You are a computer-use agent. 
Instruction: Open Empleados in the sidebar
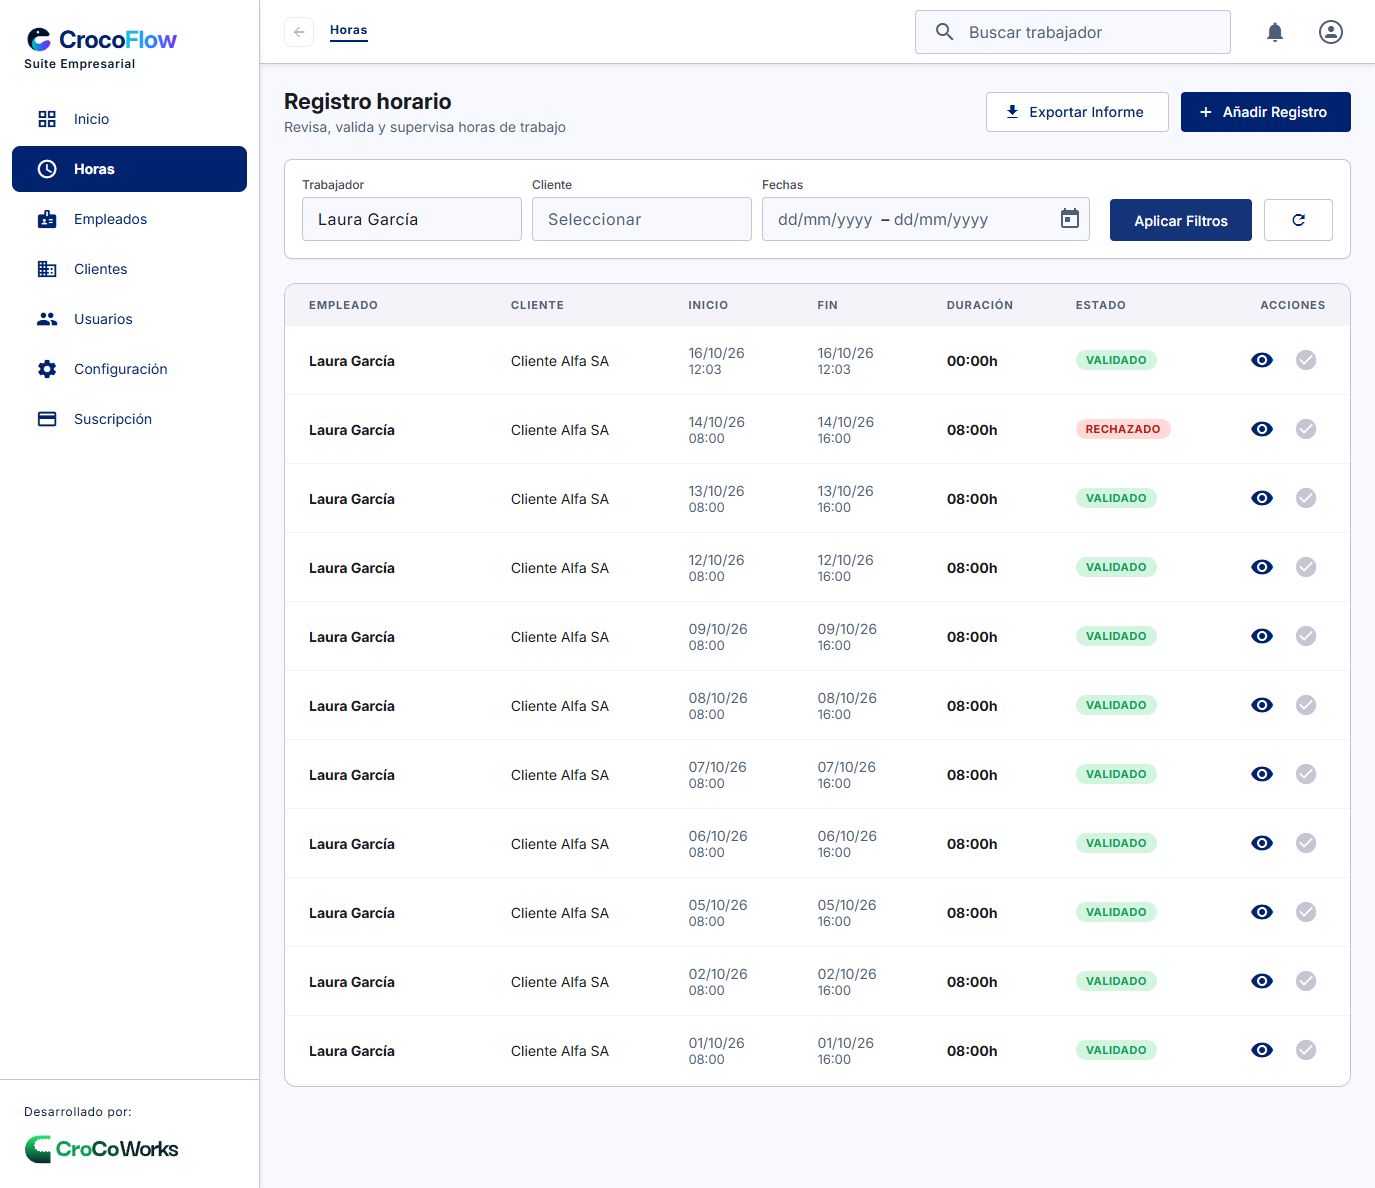pyautogui.click(x=129, y=219)
